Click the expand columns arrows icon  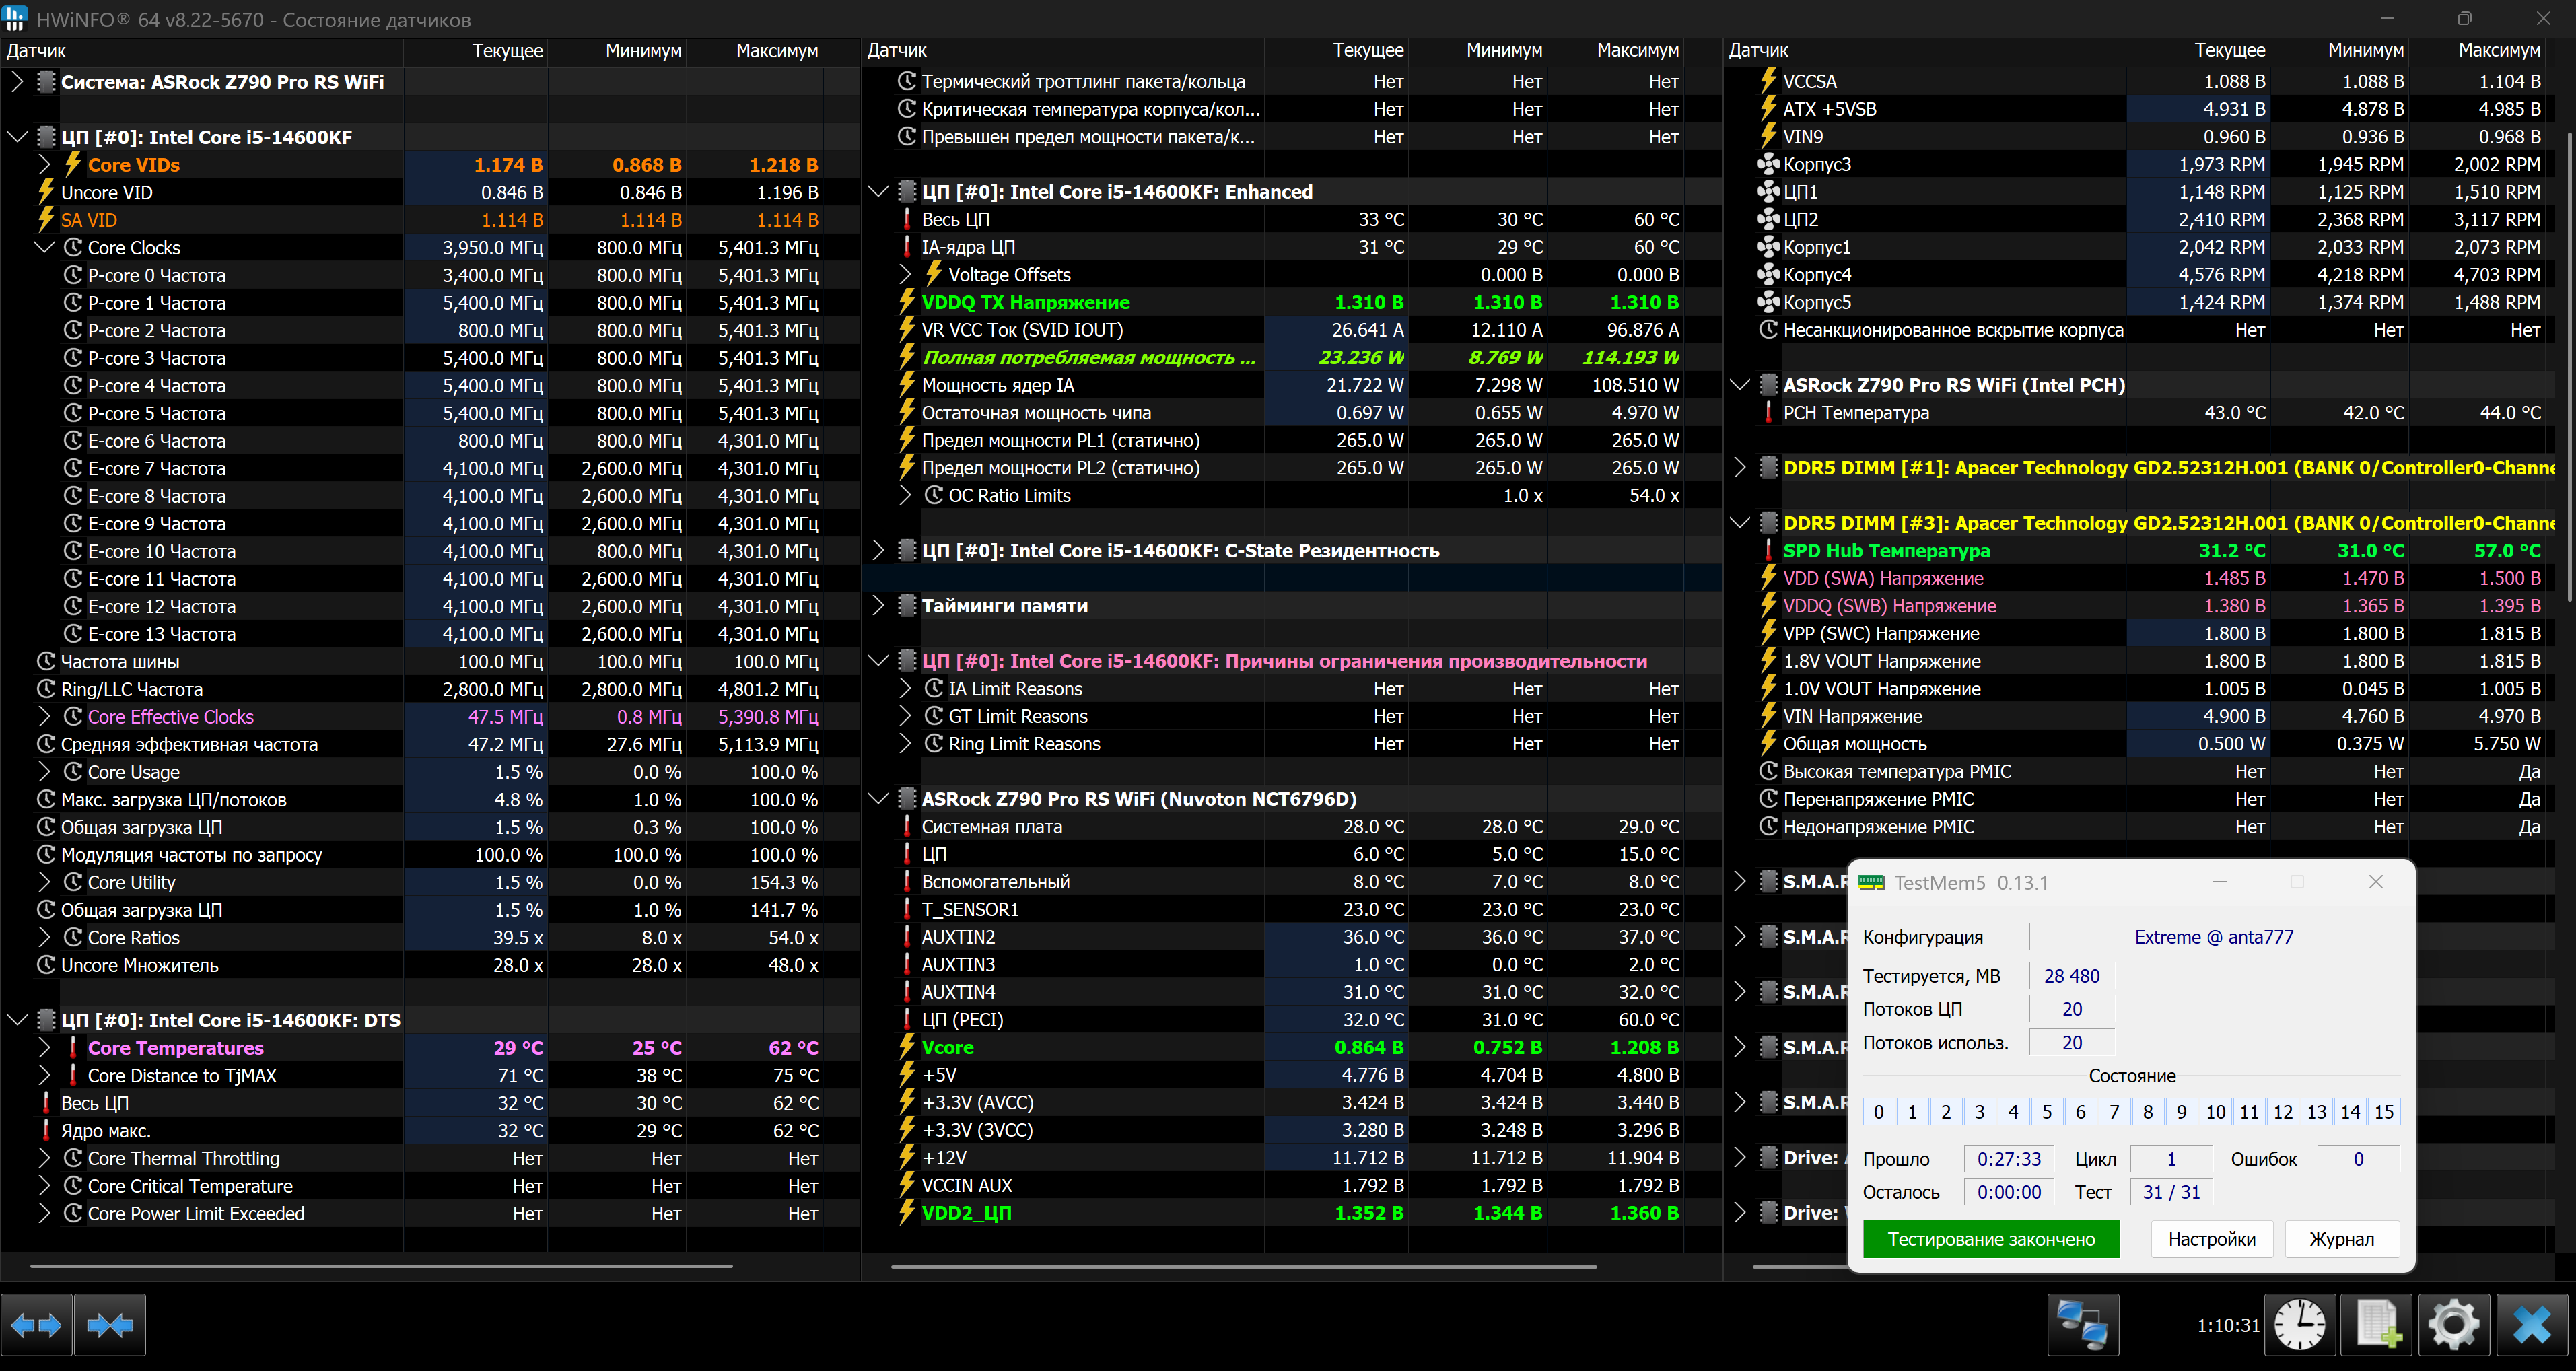[37, 1325]
